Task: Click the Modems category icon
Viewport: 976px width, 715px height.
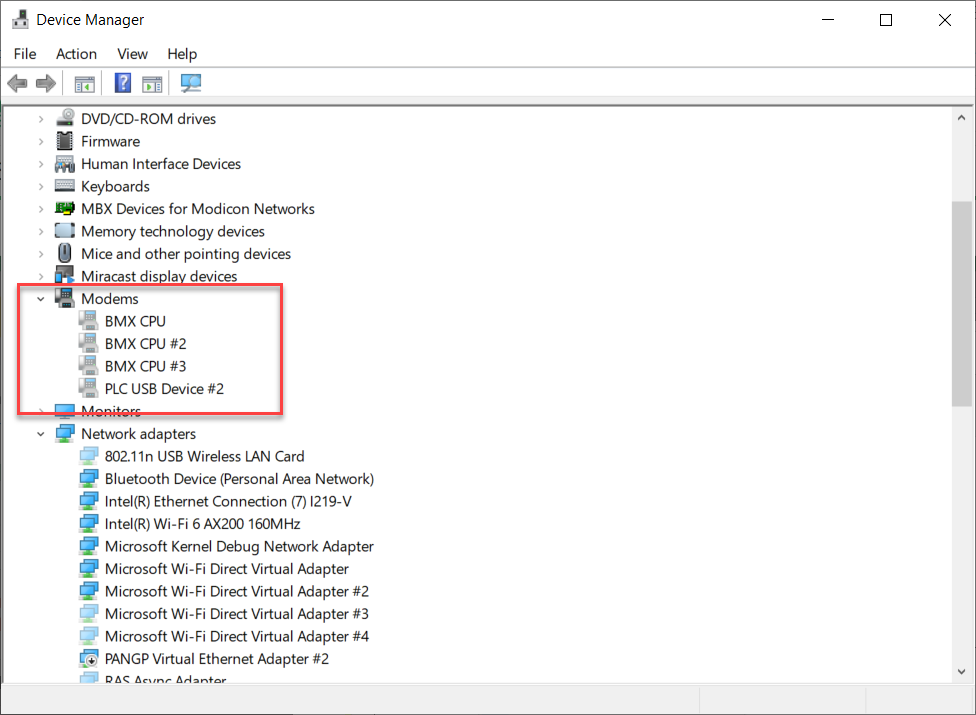Action: pos(65,298)
